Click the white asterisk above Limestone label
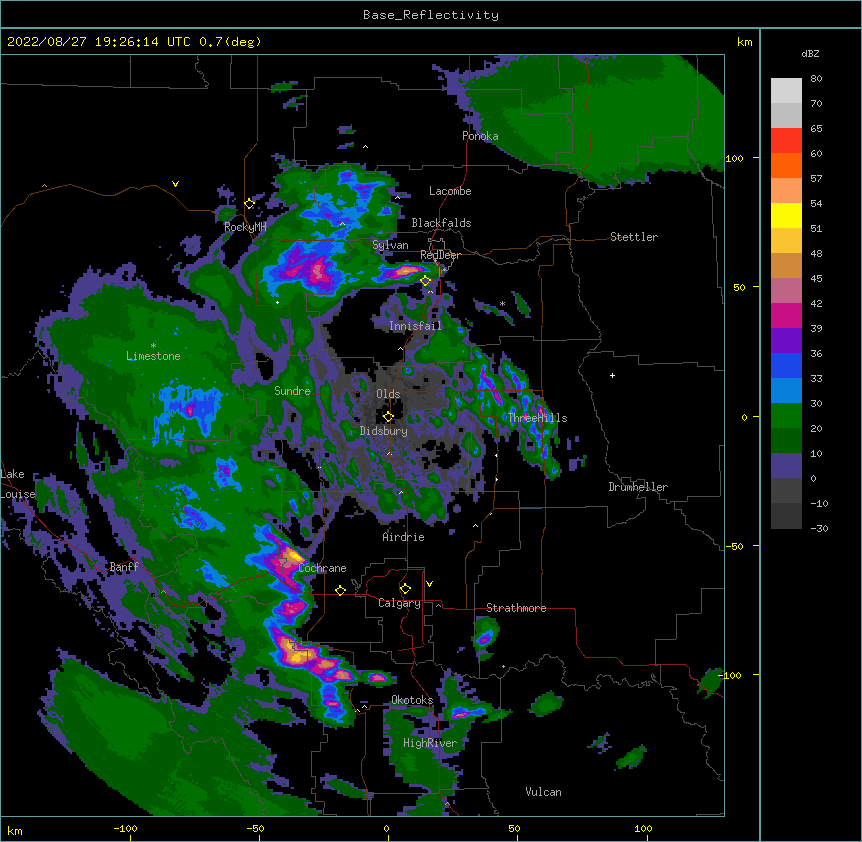 pos(153,346)
